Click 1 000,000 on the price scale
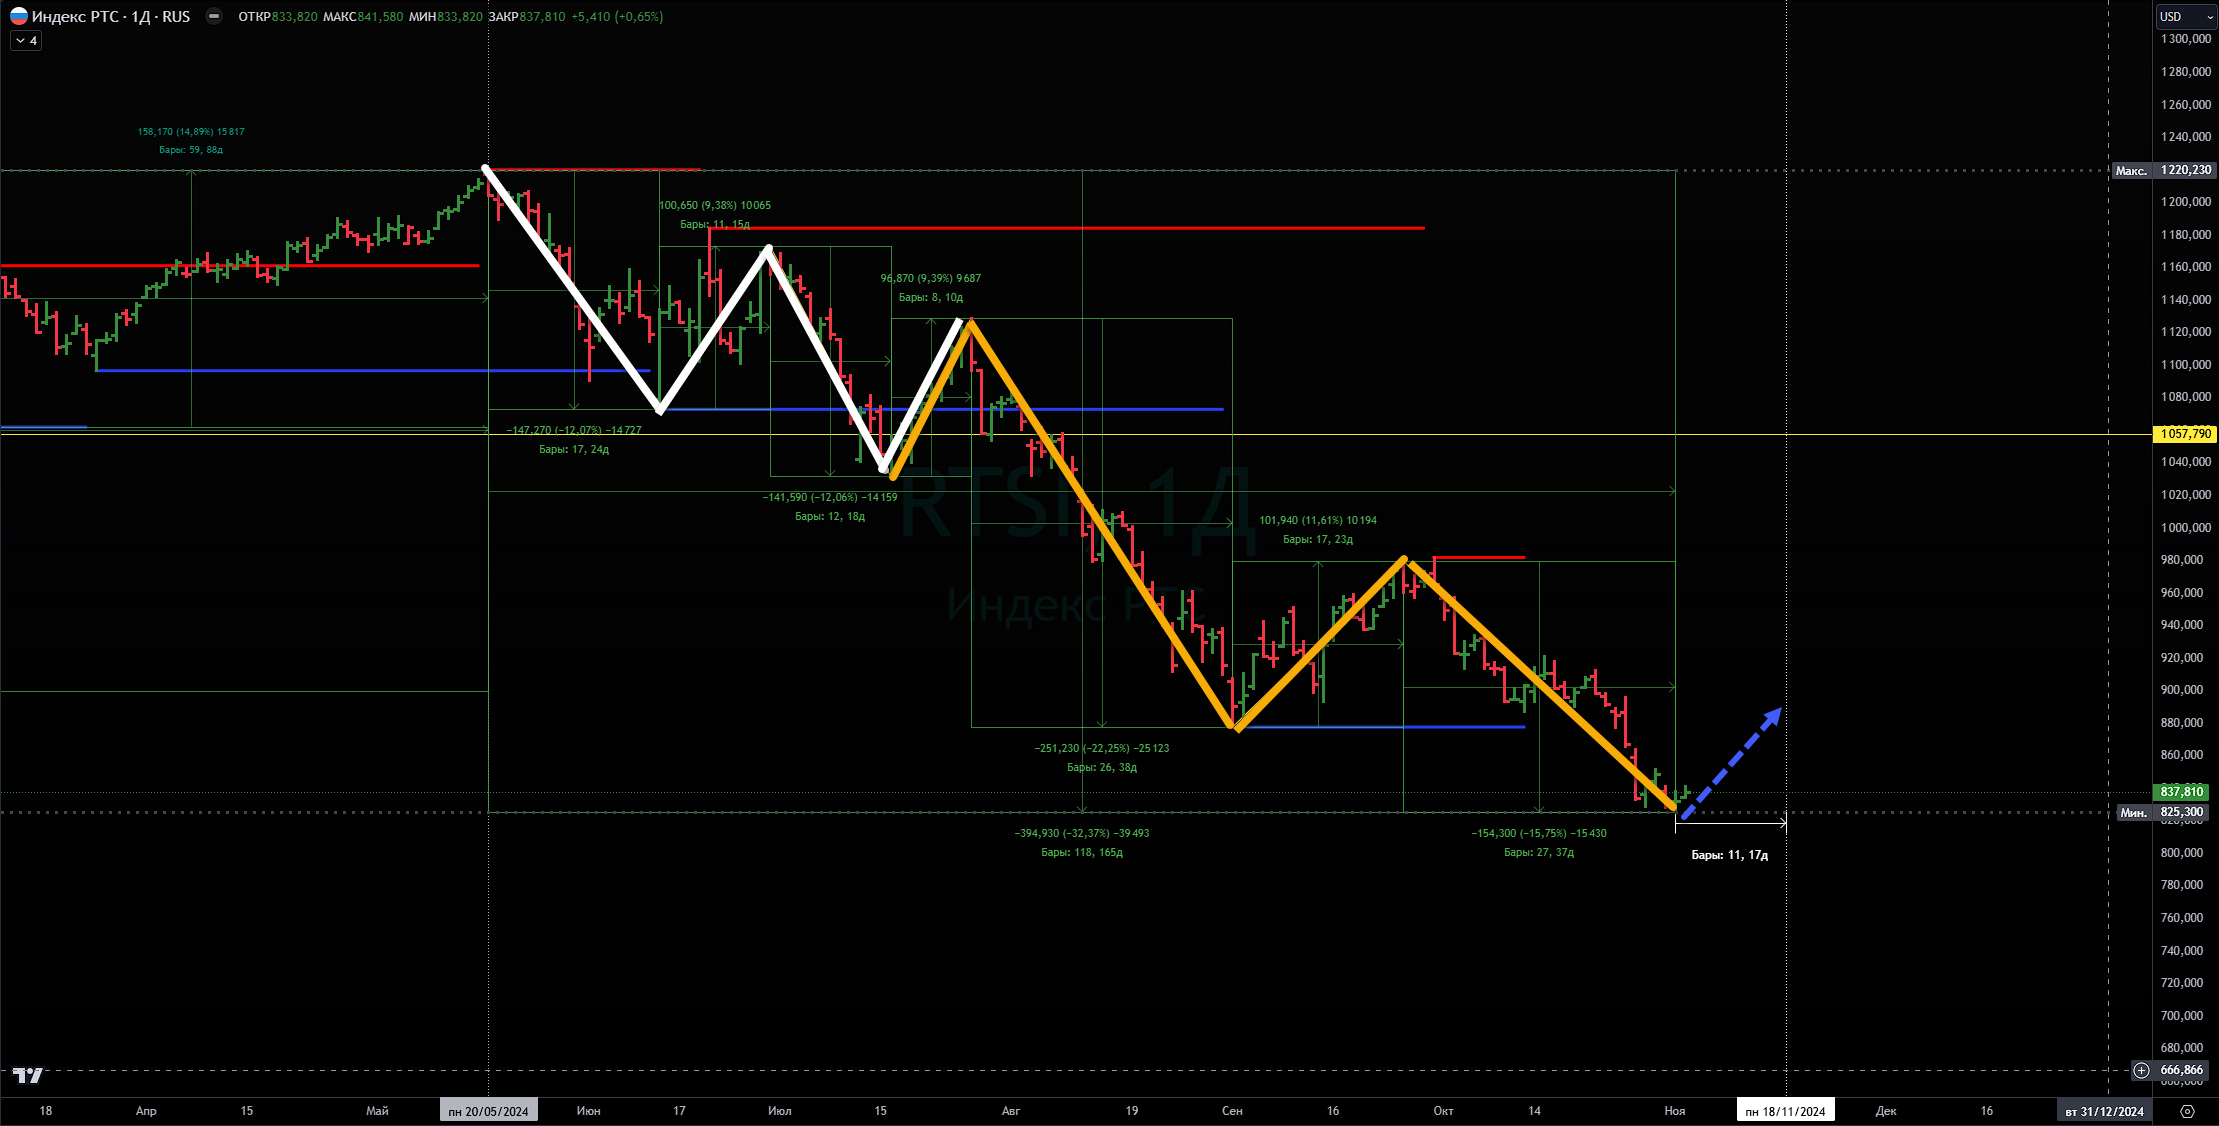The image size is (2219, 1126). pyautogui.click(x=2185, y=528)
